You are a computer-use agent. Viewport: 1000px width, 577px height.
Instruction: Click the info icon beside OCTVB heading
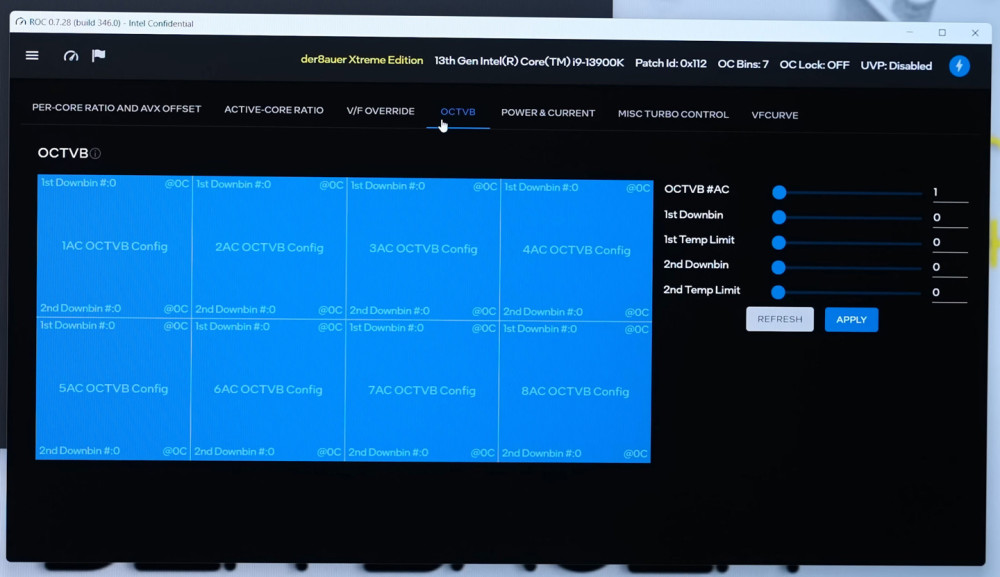tap(96, 154)
